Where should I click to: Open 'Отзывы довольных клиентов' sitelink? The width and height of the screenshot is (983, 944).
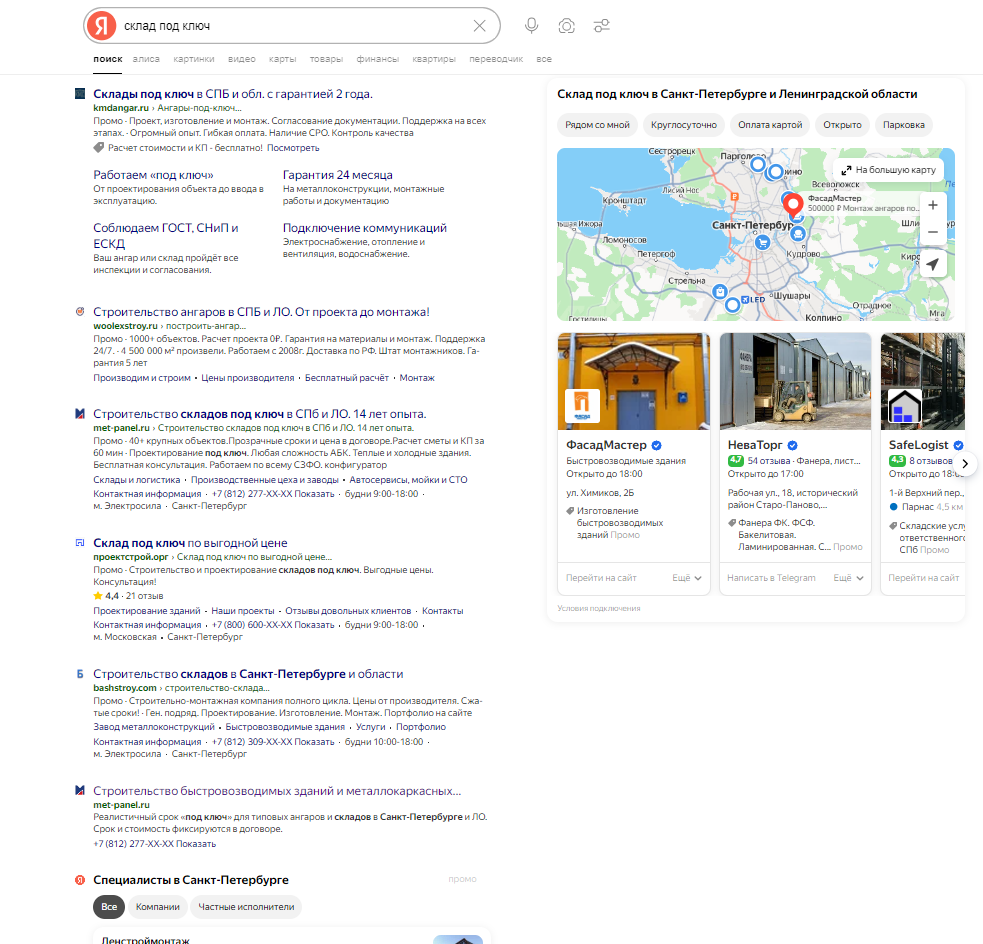(348, 611)
